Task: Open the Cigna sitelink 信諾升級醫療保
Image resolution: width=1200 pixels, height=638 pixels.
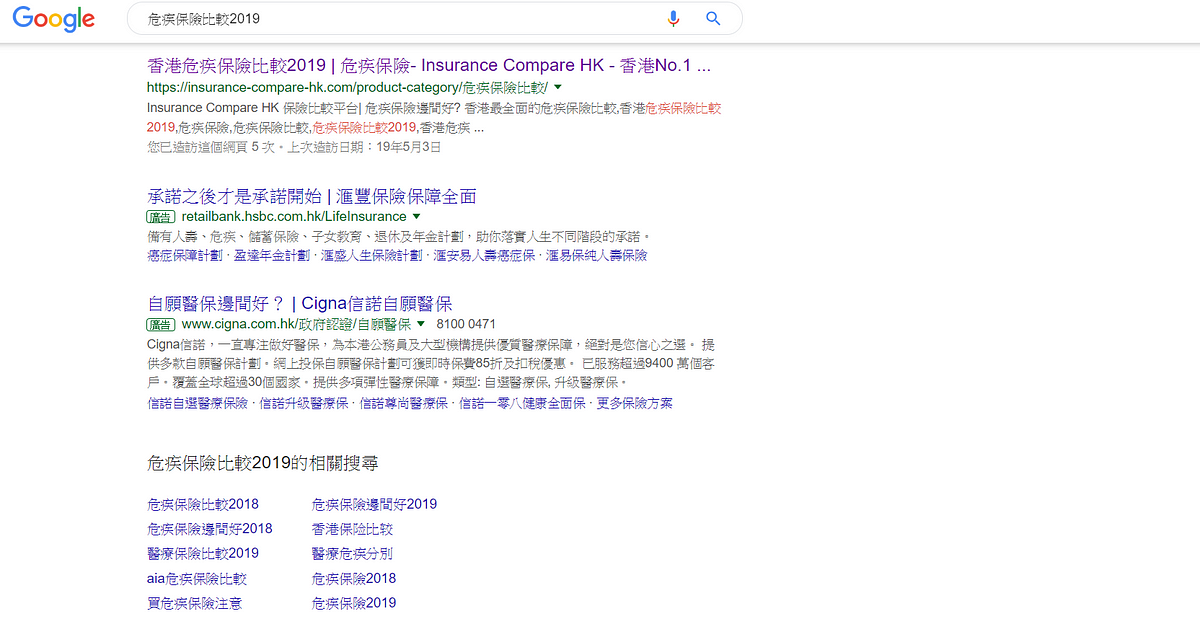Action: [303, 404]
